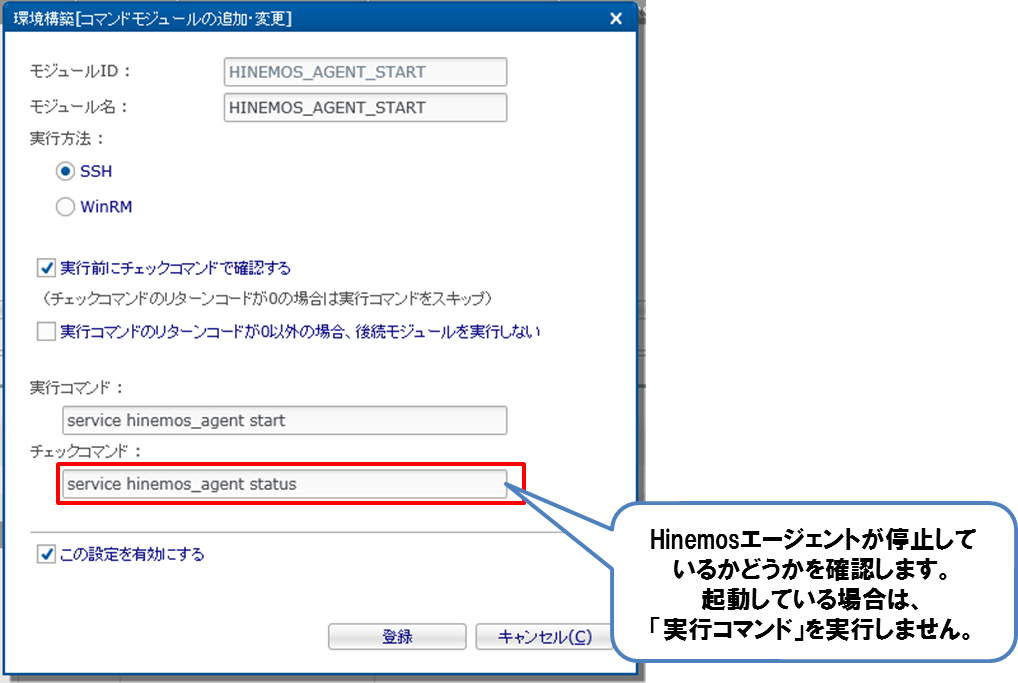The height and width of the screenshot is (683, 1018).
Task: Close the コマンドモジュールの追加・変更 dialog
Action: (615, 19)
